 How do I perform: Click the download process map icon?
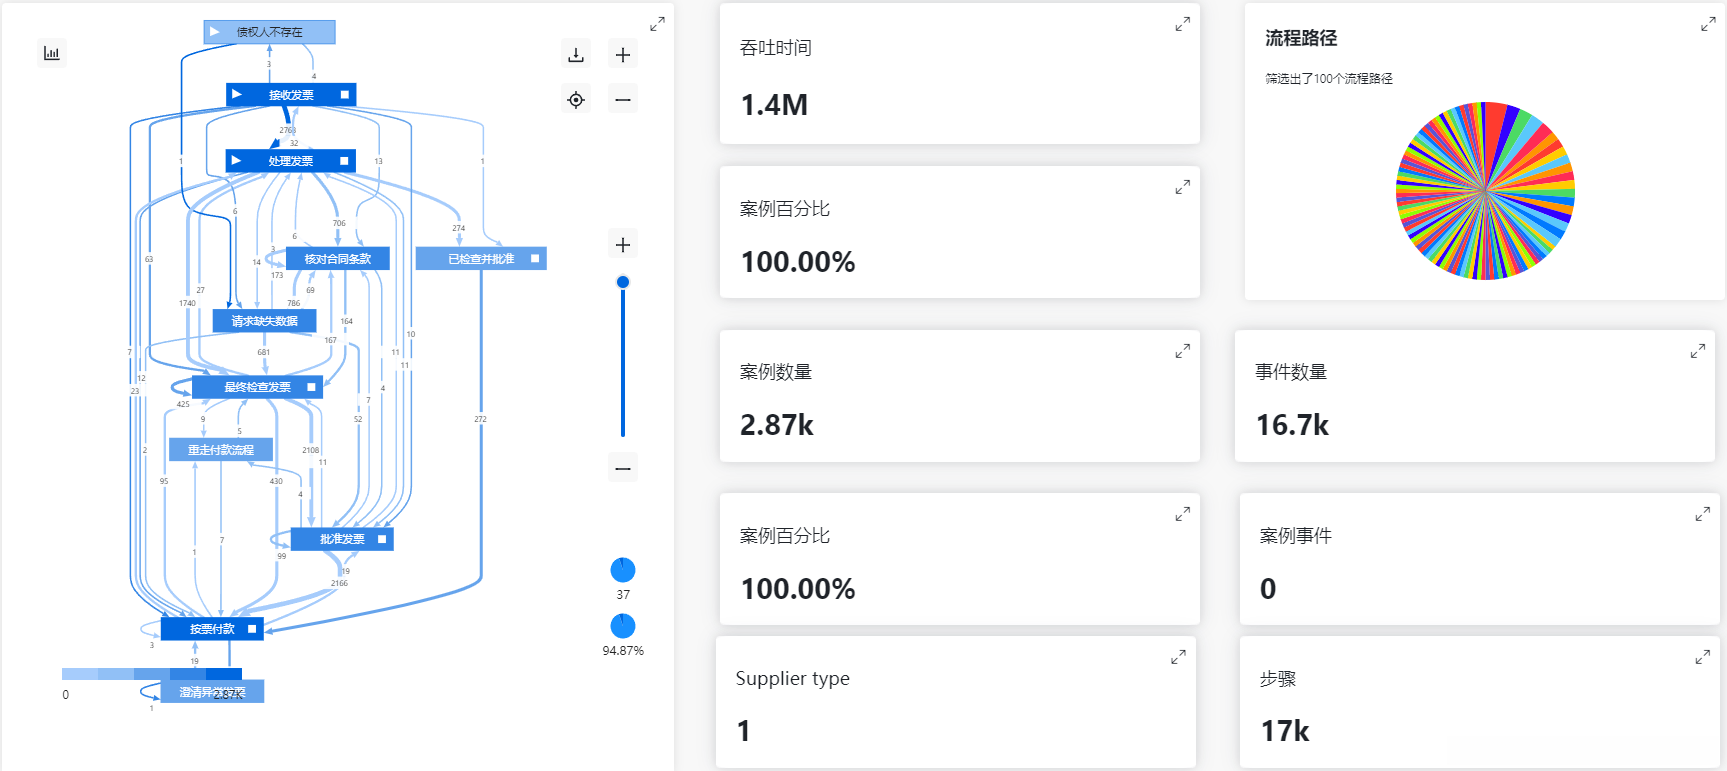(576, 54)
